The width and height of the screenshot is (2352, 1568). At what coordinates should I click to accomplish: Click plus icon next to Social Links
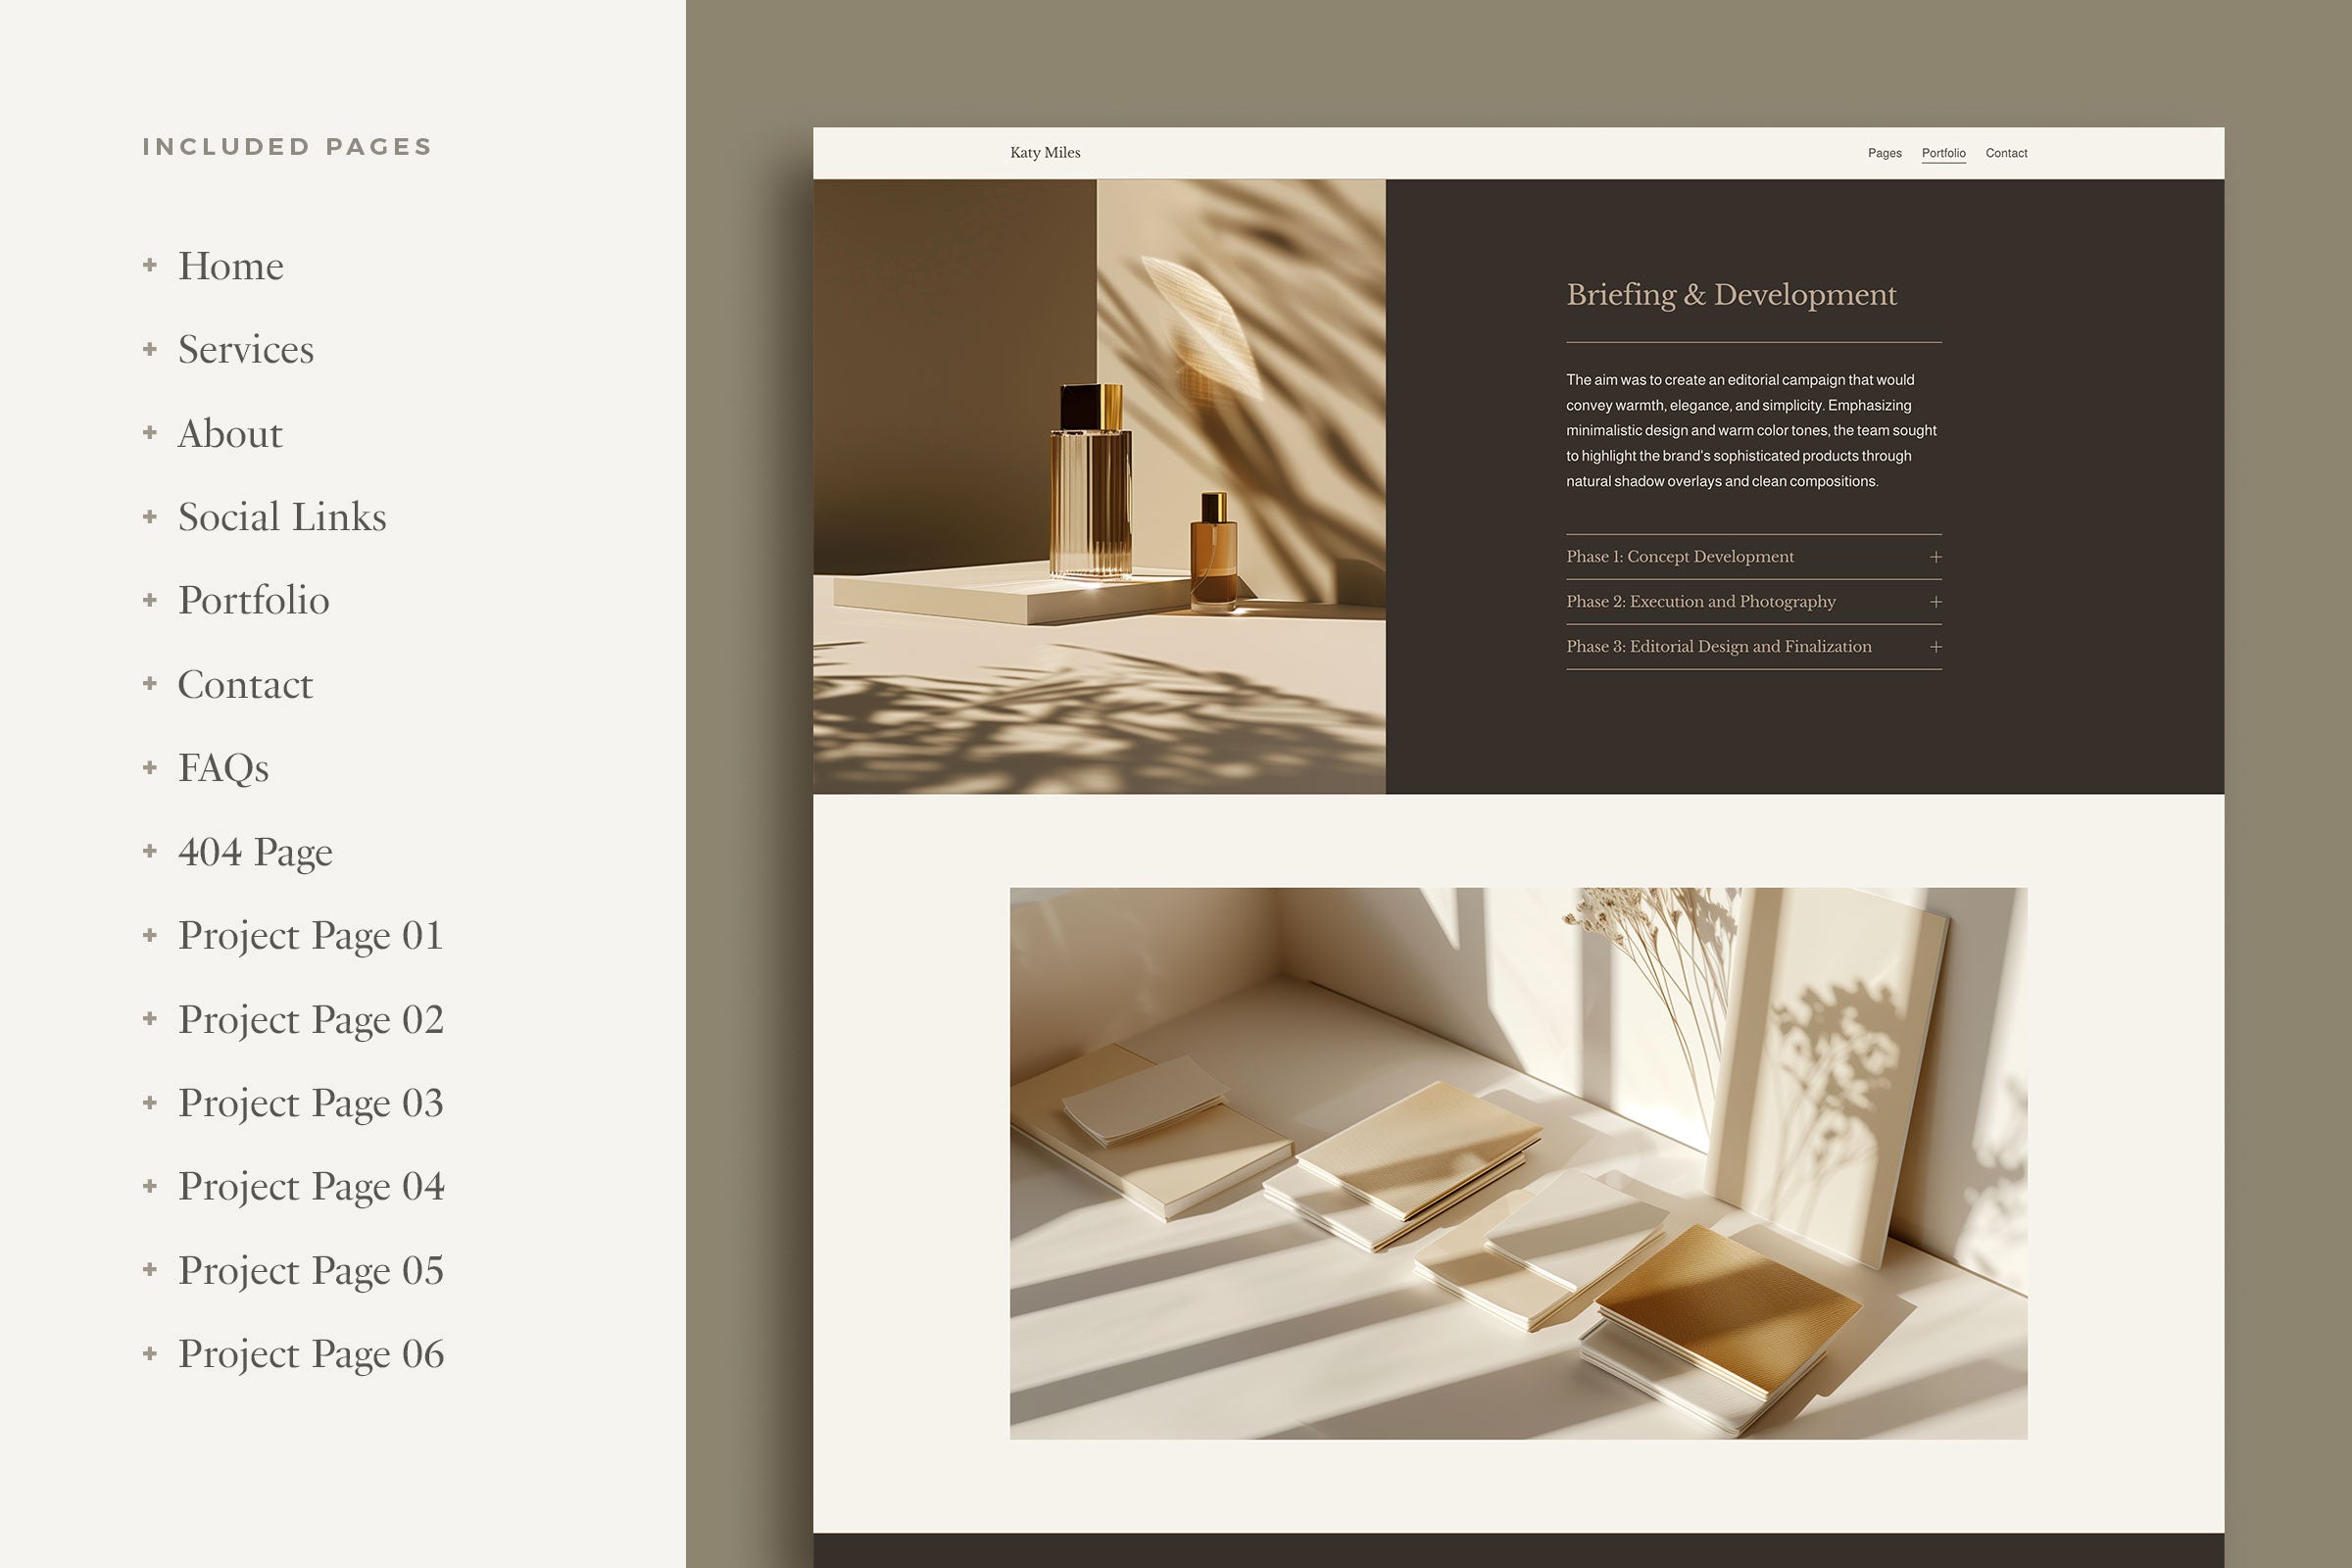tap(150, 517)
